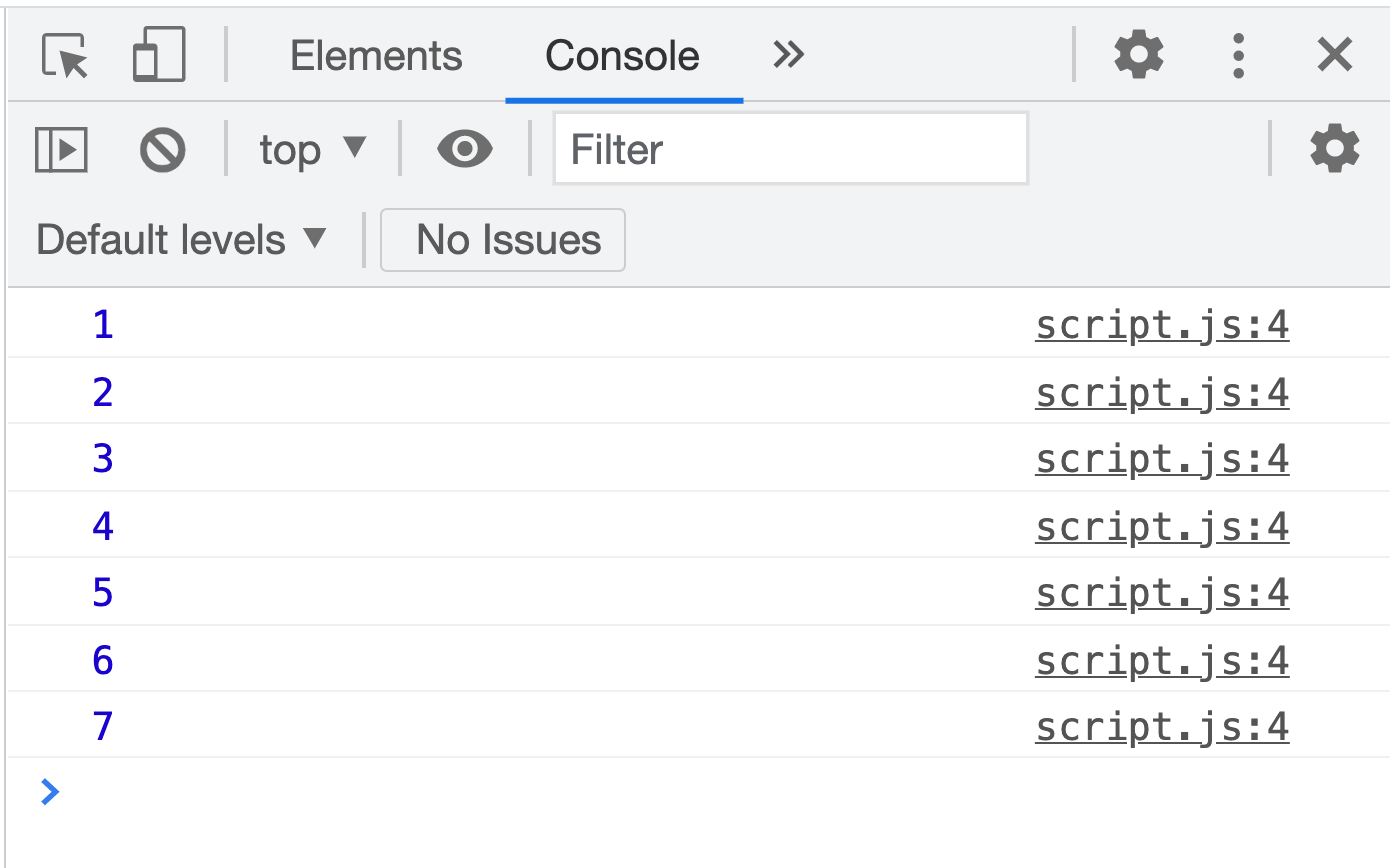Expand the more tabs chevron menu
Viewport: 1390px width, 868px height.
pyautogui.click(x=787, y=55)
